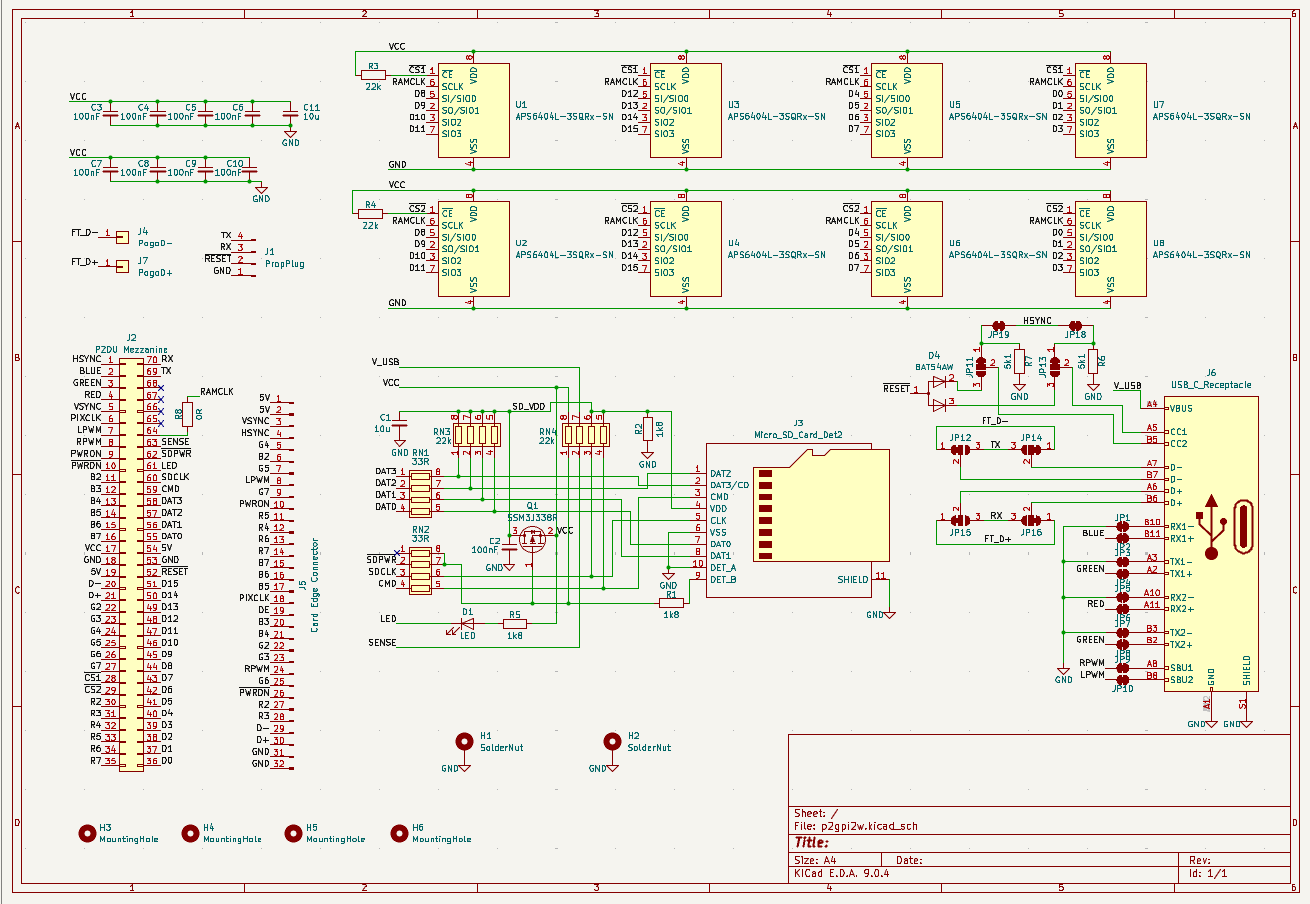Viewport: 1310px width, 904px height.
Task: Click the Micro SD card symbol J3
Action: pyautogui.click(x=788, y=520)
